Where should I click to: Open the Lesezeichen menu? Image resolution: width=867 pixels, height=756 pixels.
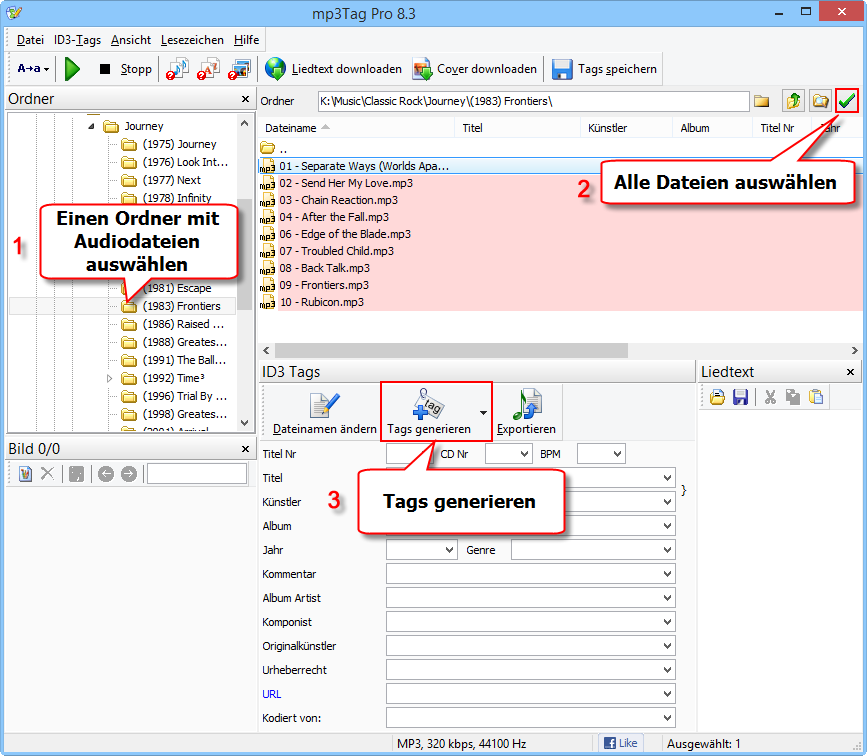[193, 40]
